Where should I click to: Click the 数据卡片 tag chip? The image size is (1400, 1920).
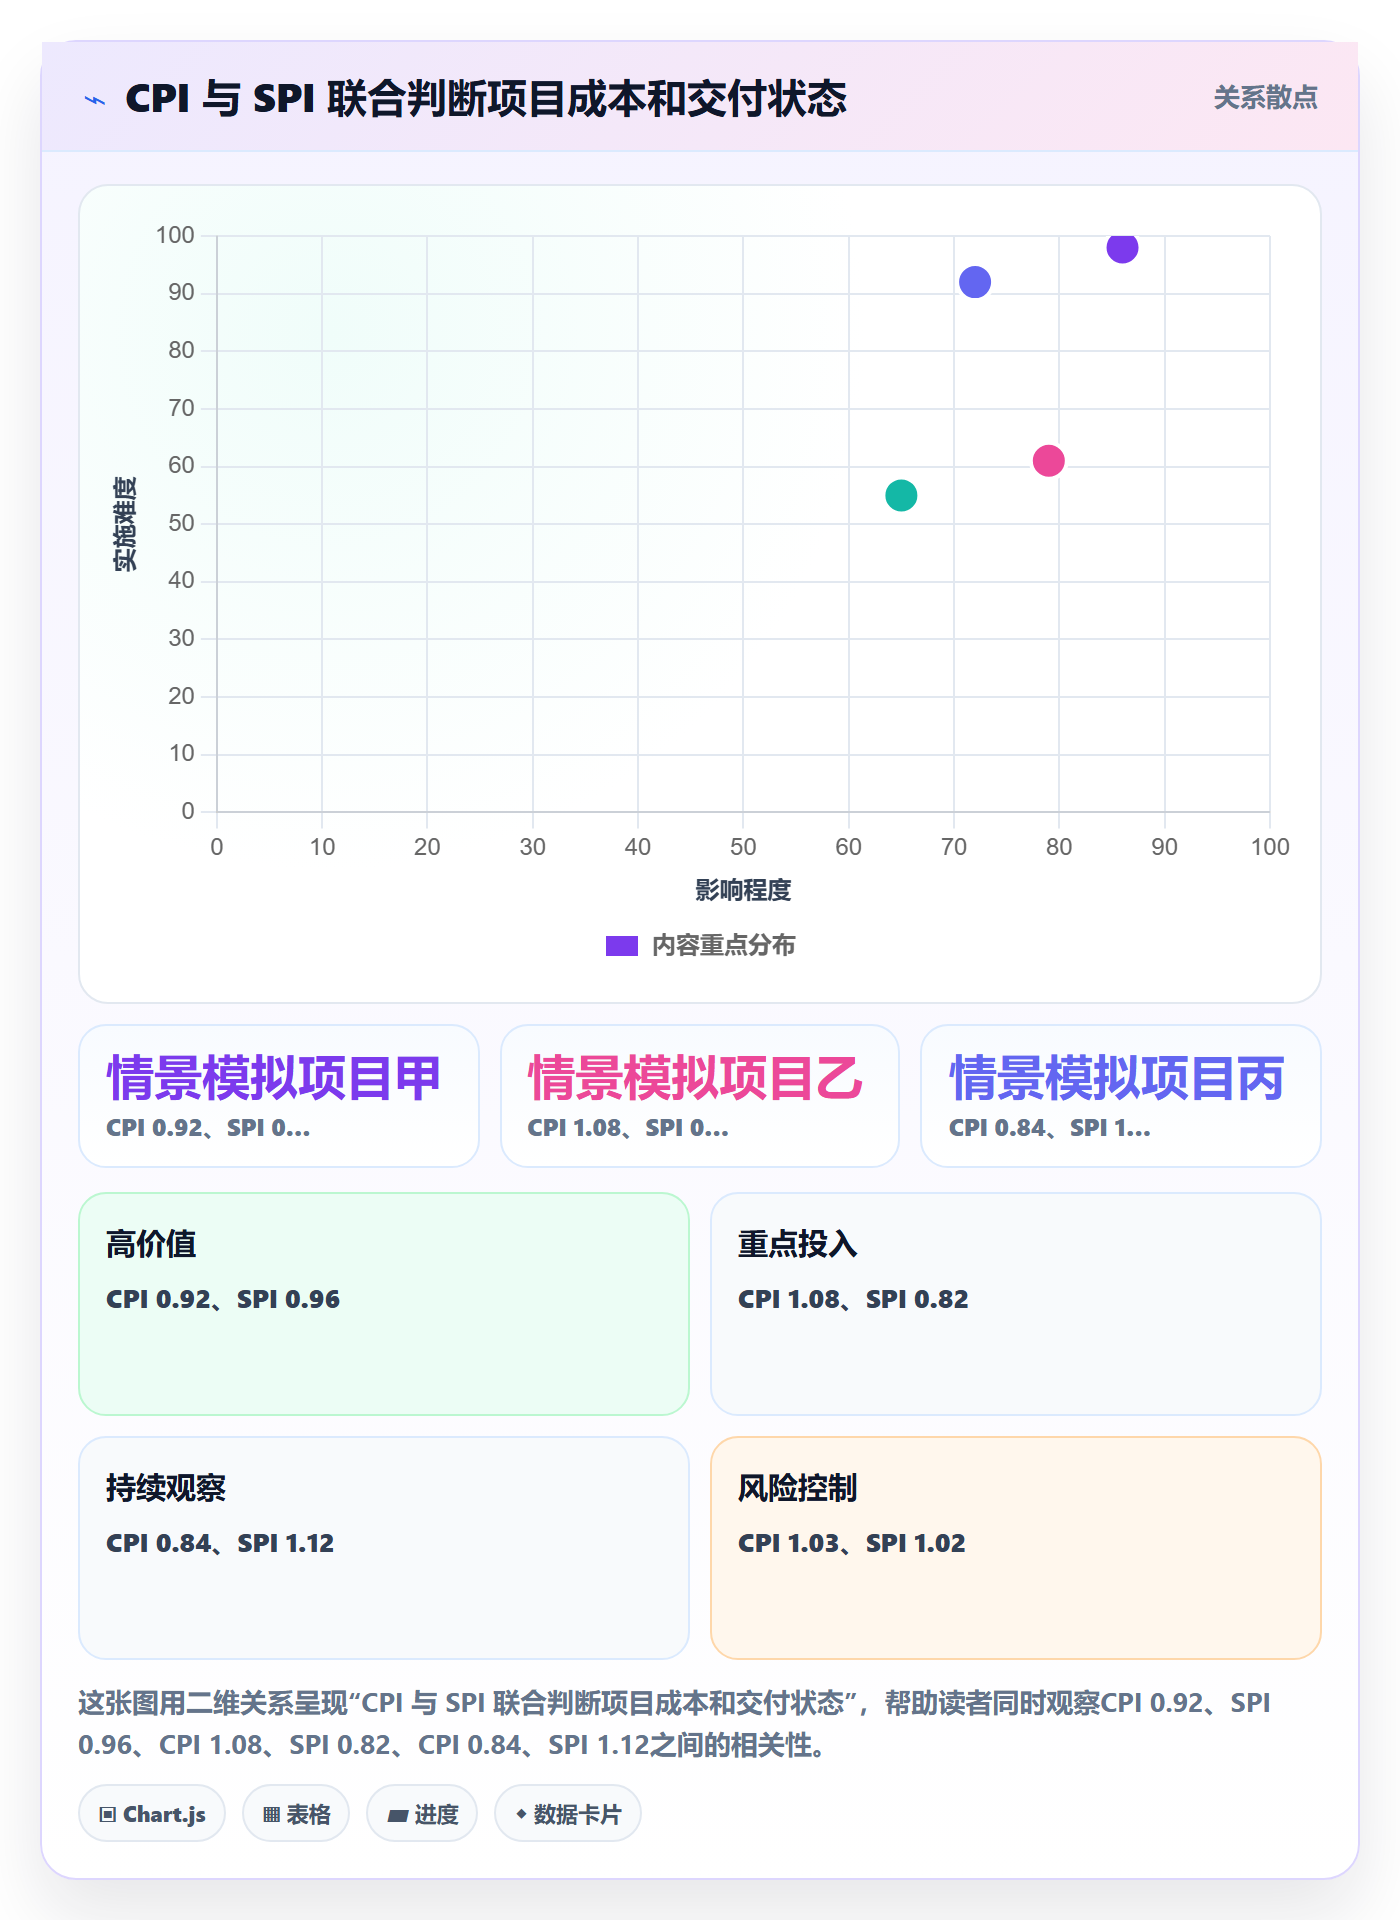568,1813
